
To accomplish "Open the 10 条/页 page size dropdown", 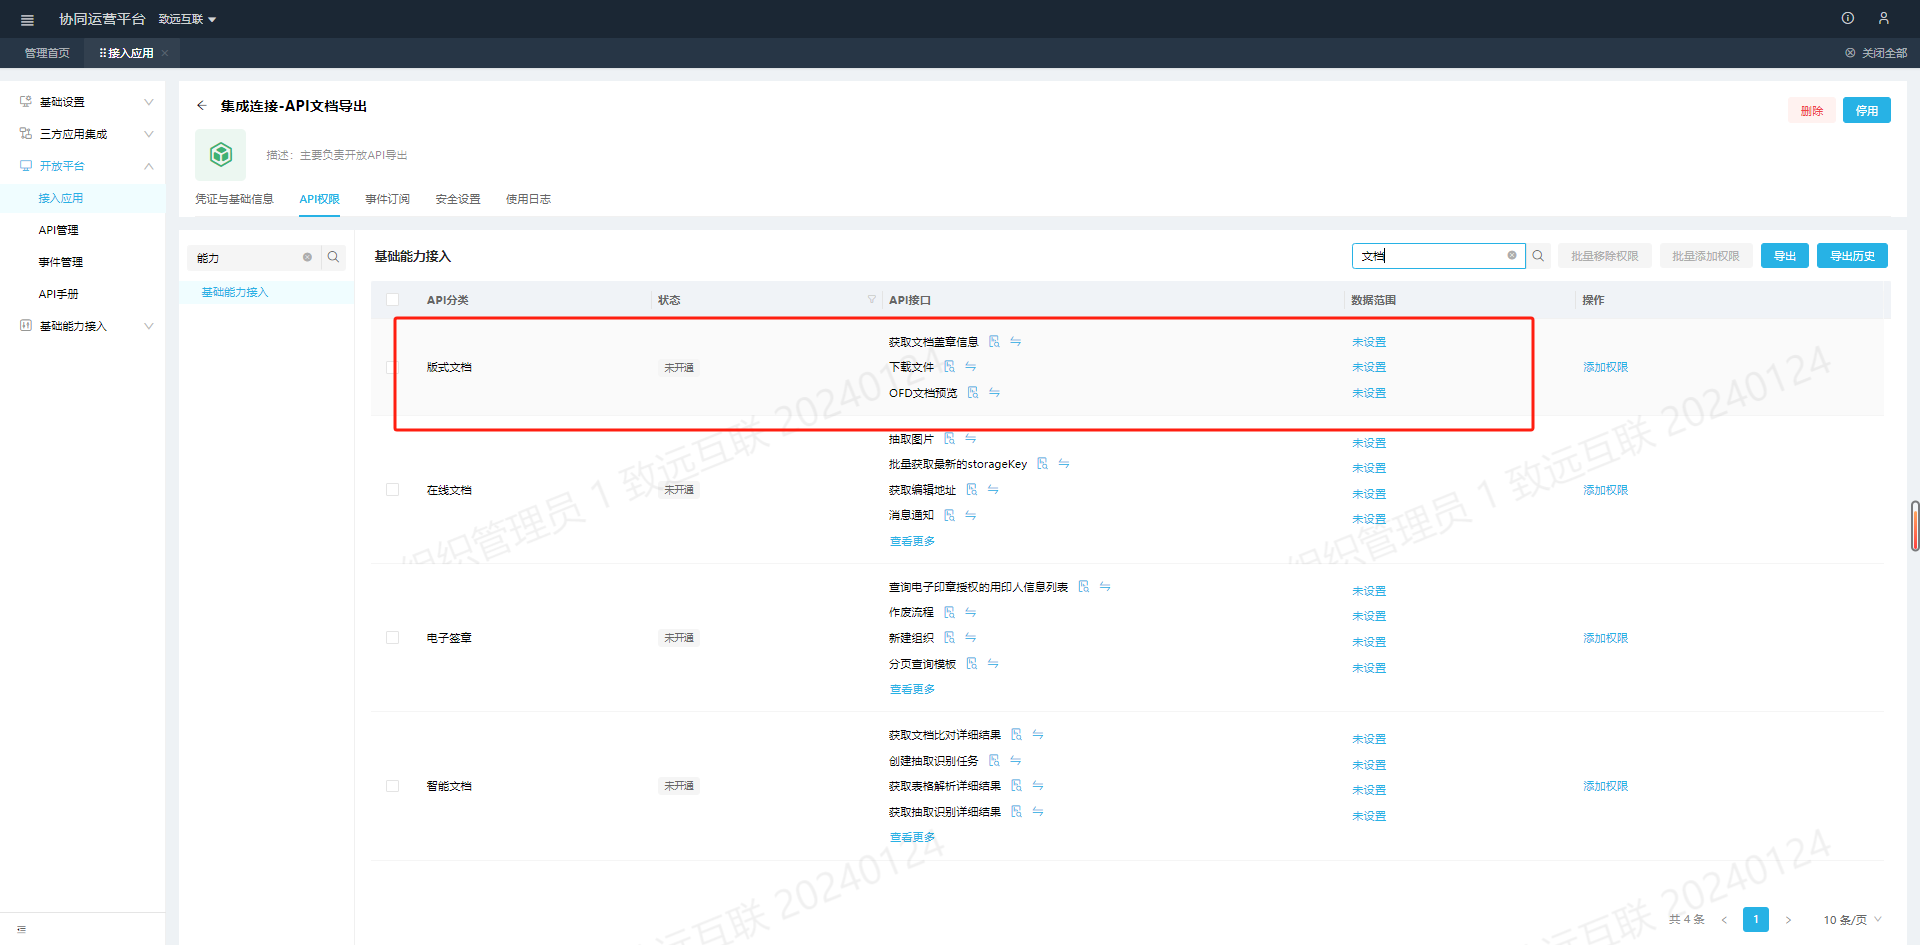I will tap(1852, 920).
